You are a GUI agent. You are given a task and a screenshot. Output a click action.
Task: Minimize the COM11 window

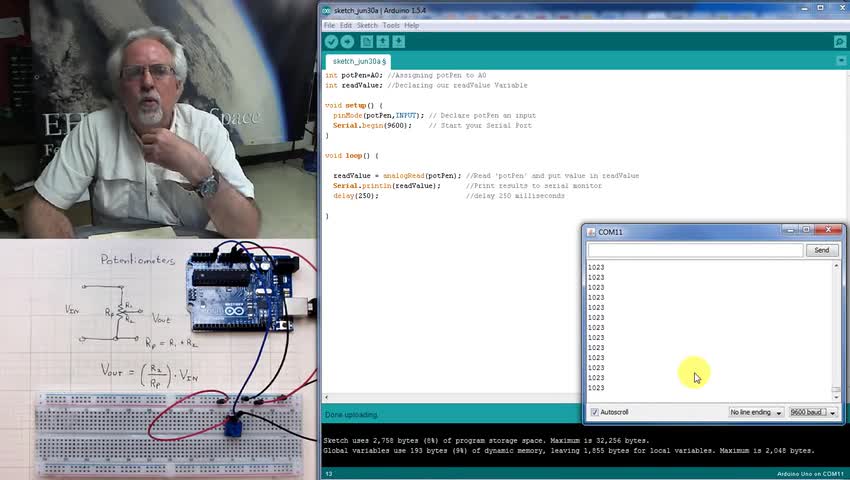tap(790, 230)
